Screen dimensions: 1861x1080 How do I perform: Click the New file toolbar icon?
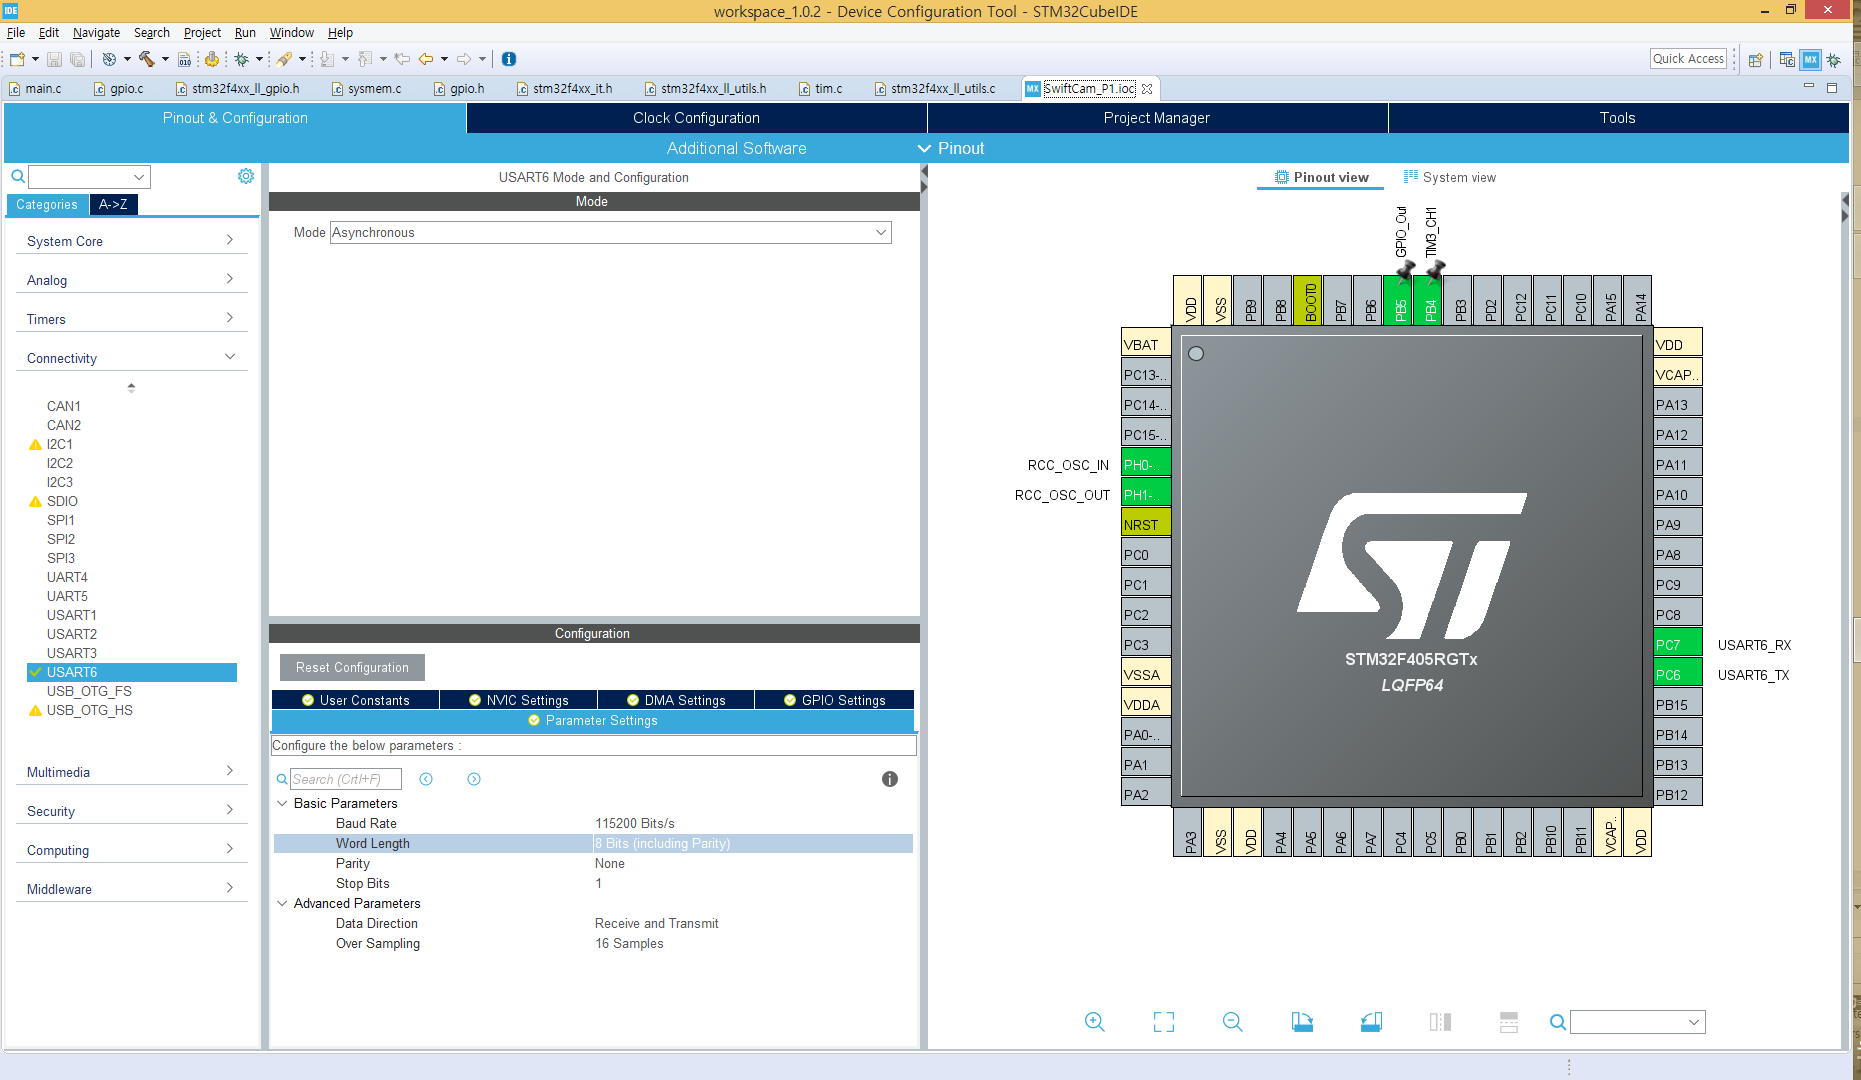[17, 59]
